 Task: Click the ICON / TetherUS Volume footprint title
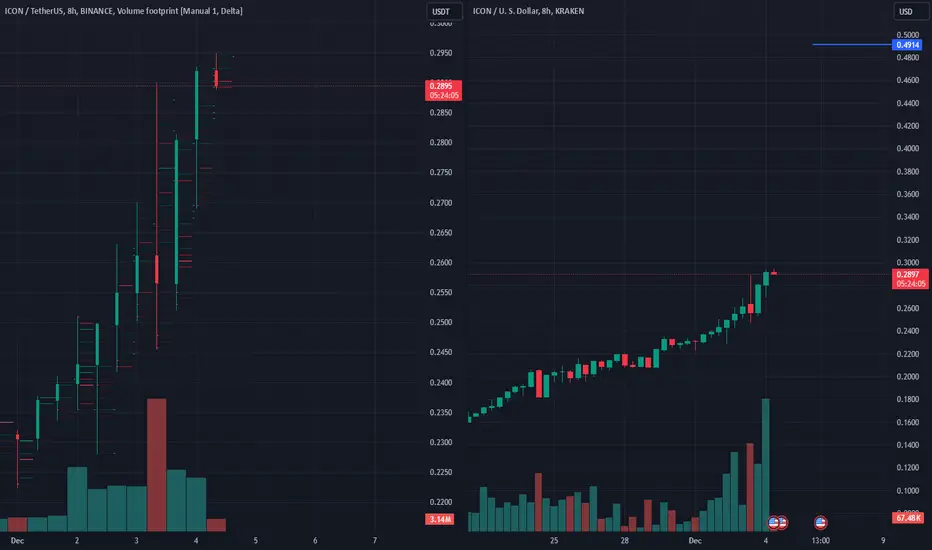pos(124,11)
